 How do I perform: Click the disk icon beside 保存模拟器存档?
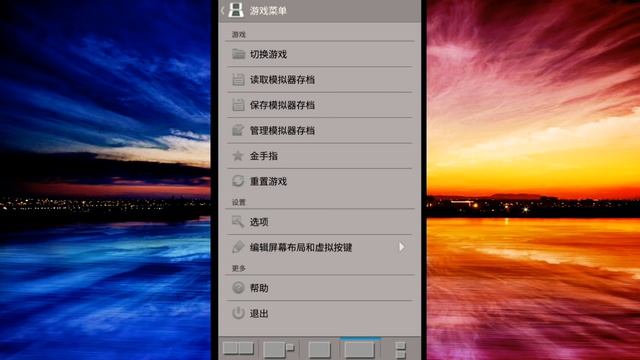click(x=238, y=105)
